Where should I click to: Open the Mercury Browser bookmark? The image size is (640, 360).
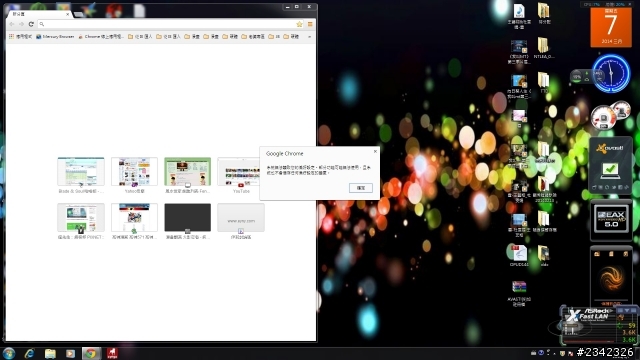[55, 37]
